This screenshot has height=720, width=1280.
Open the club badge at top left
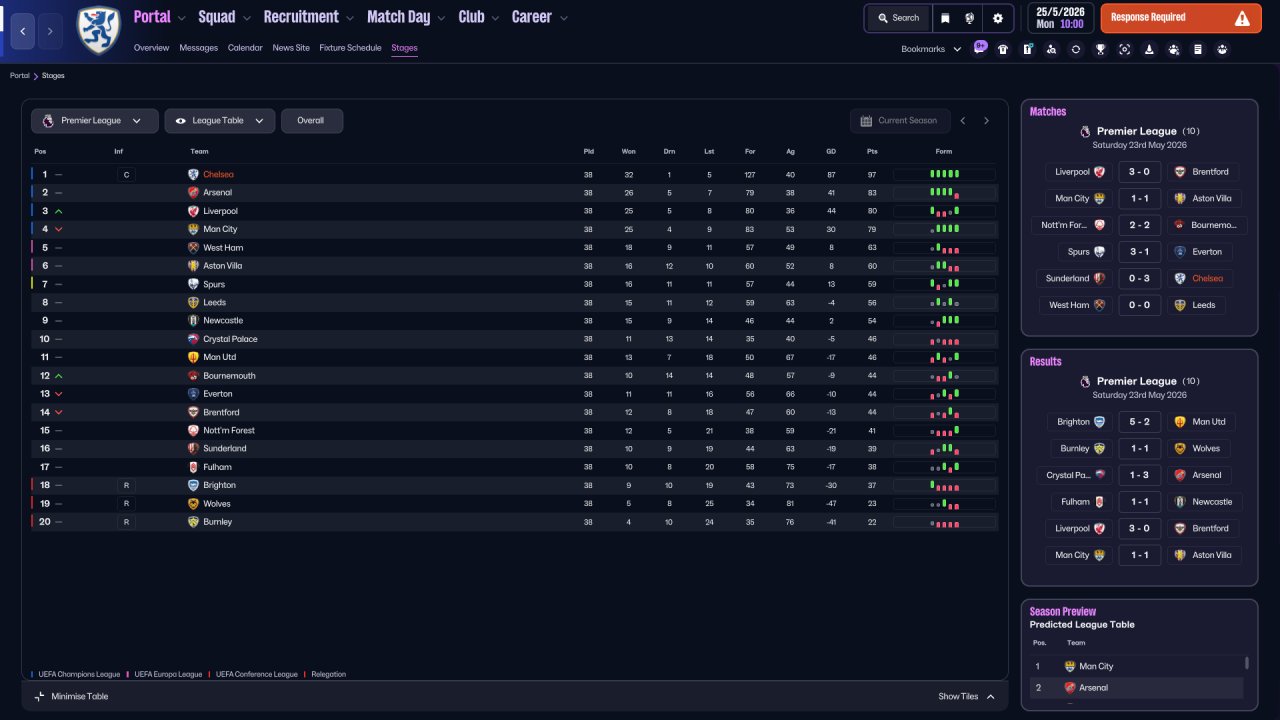coord(98,30)
